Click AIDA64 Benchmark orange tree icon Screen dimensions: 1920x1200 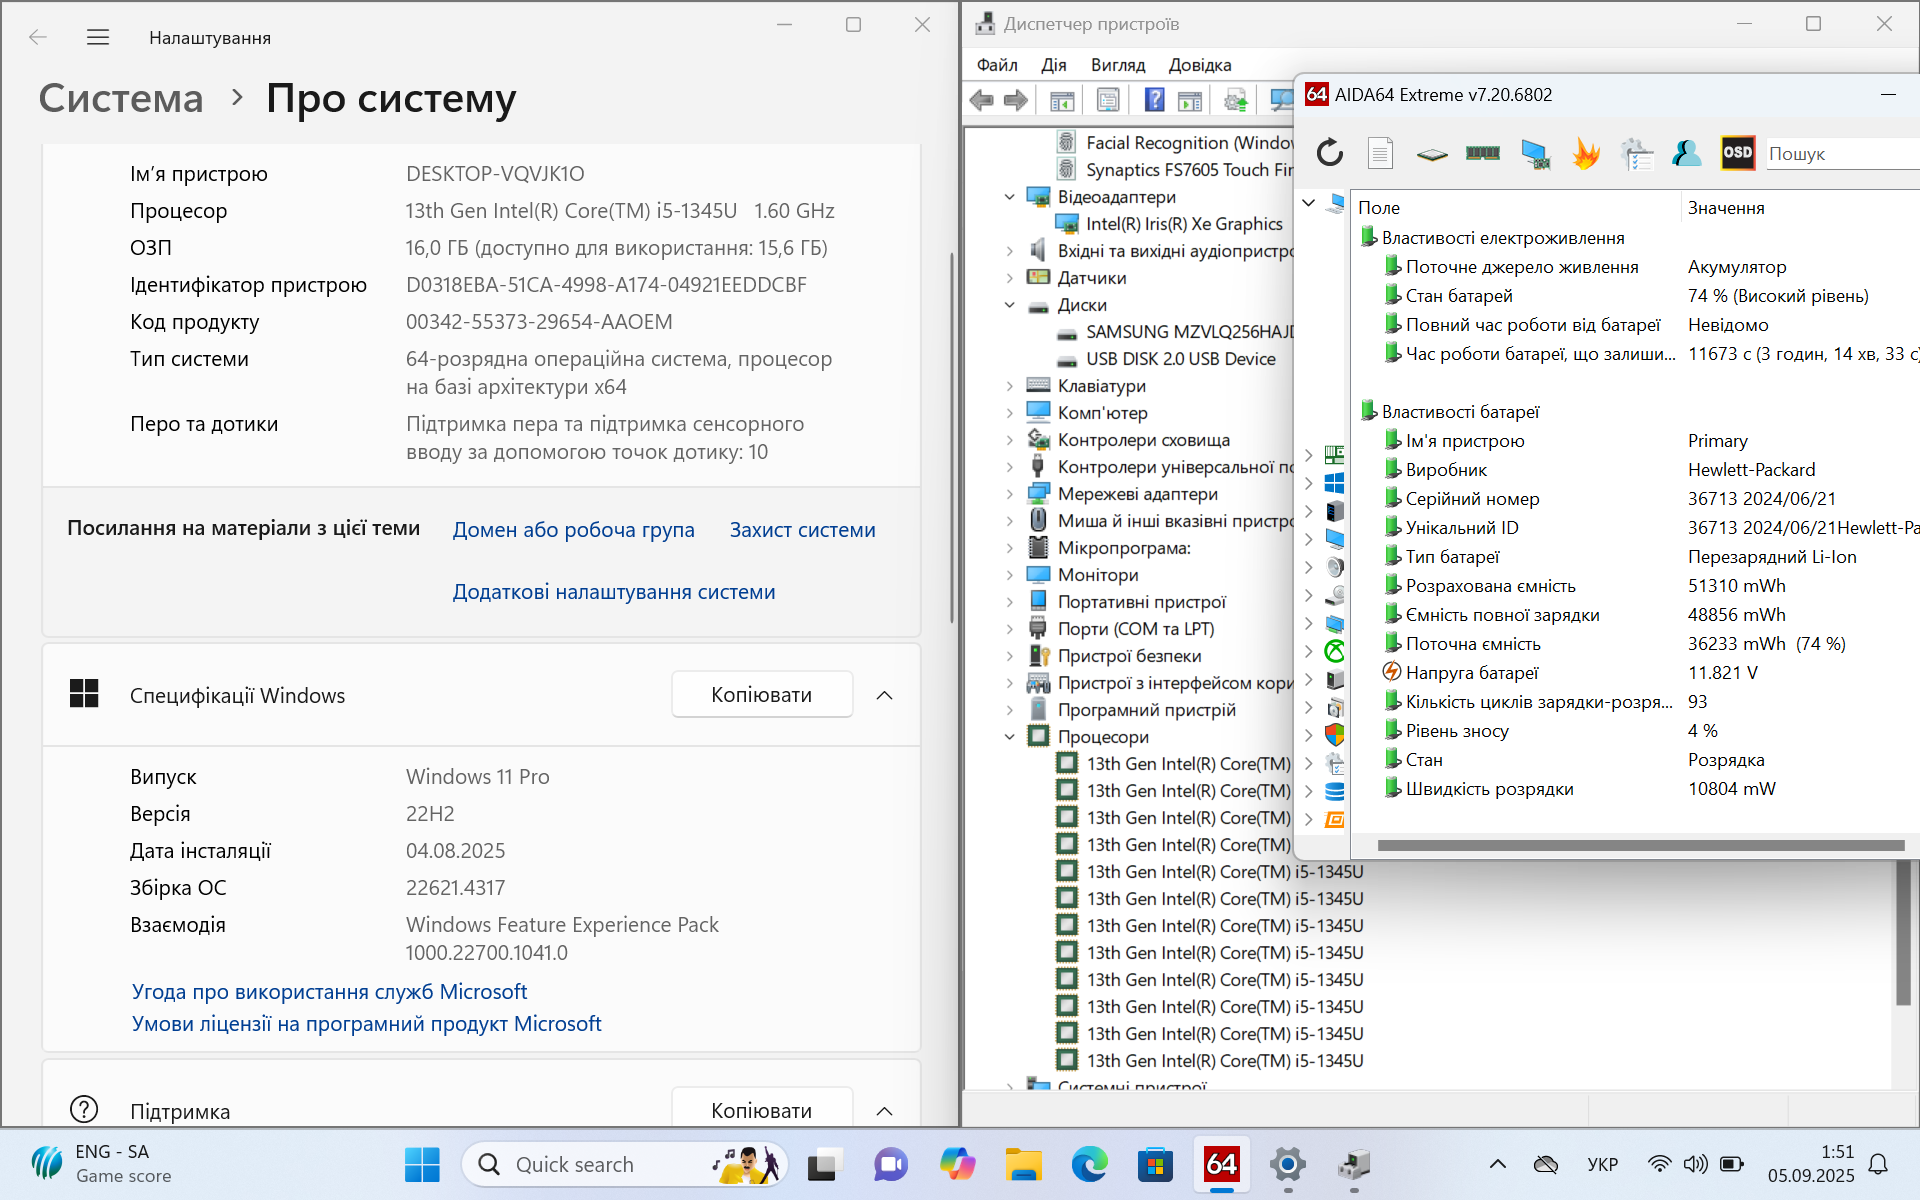pyautogui.click(x=1335, y=819)
